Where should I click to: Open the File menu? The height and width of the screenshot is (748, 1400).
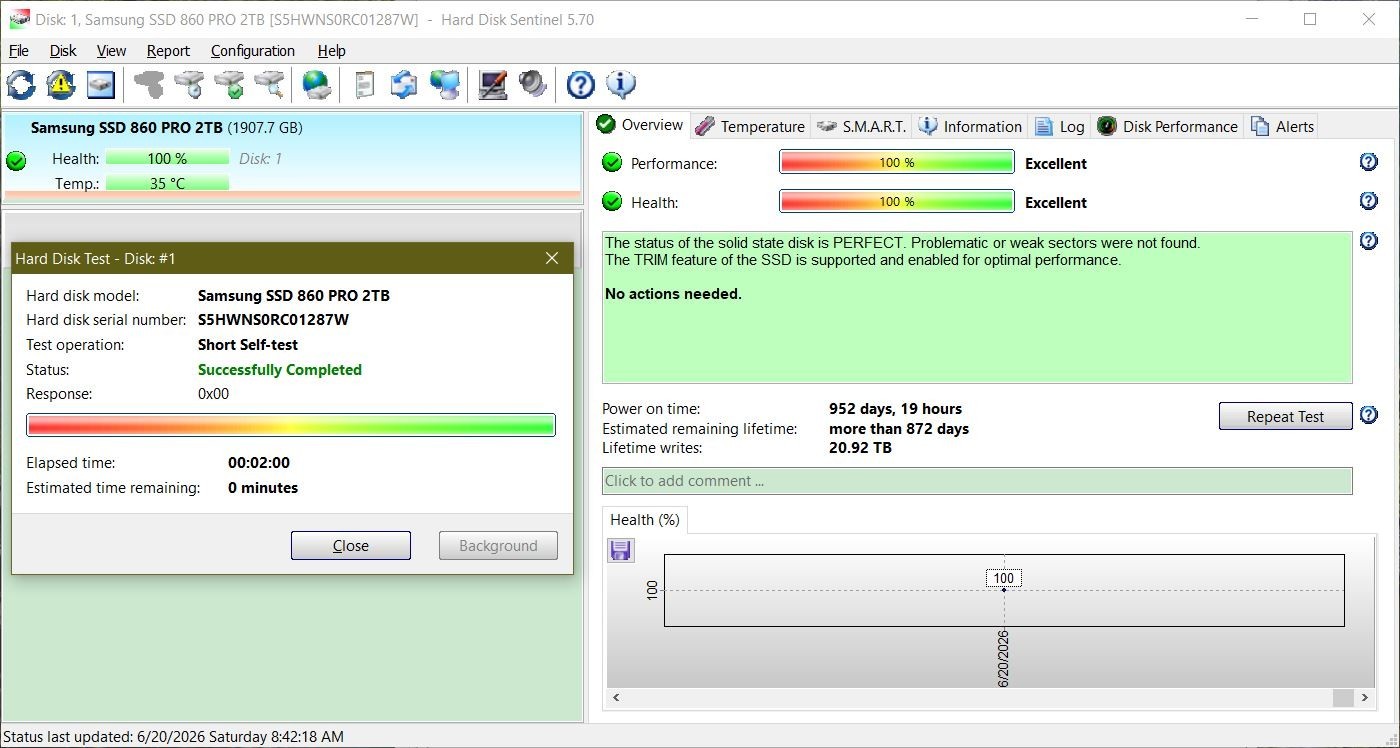[x=19, y=51]
